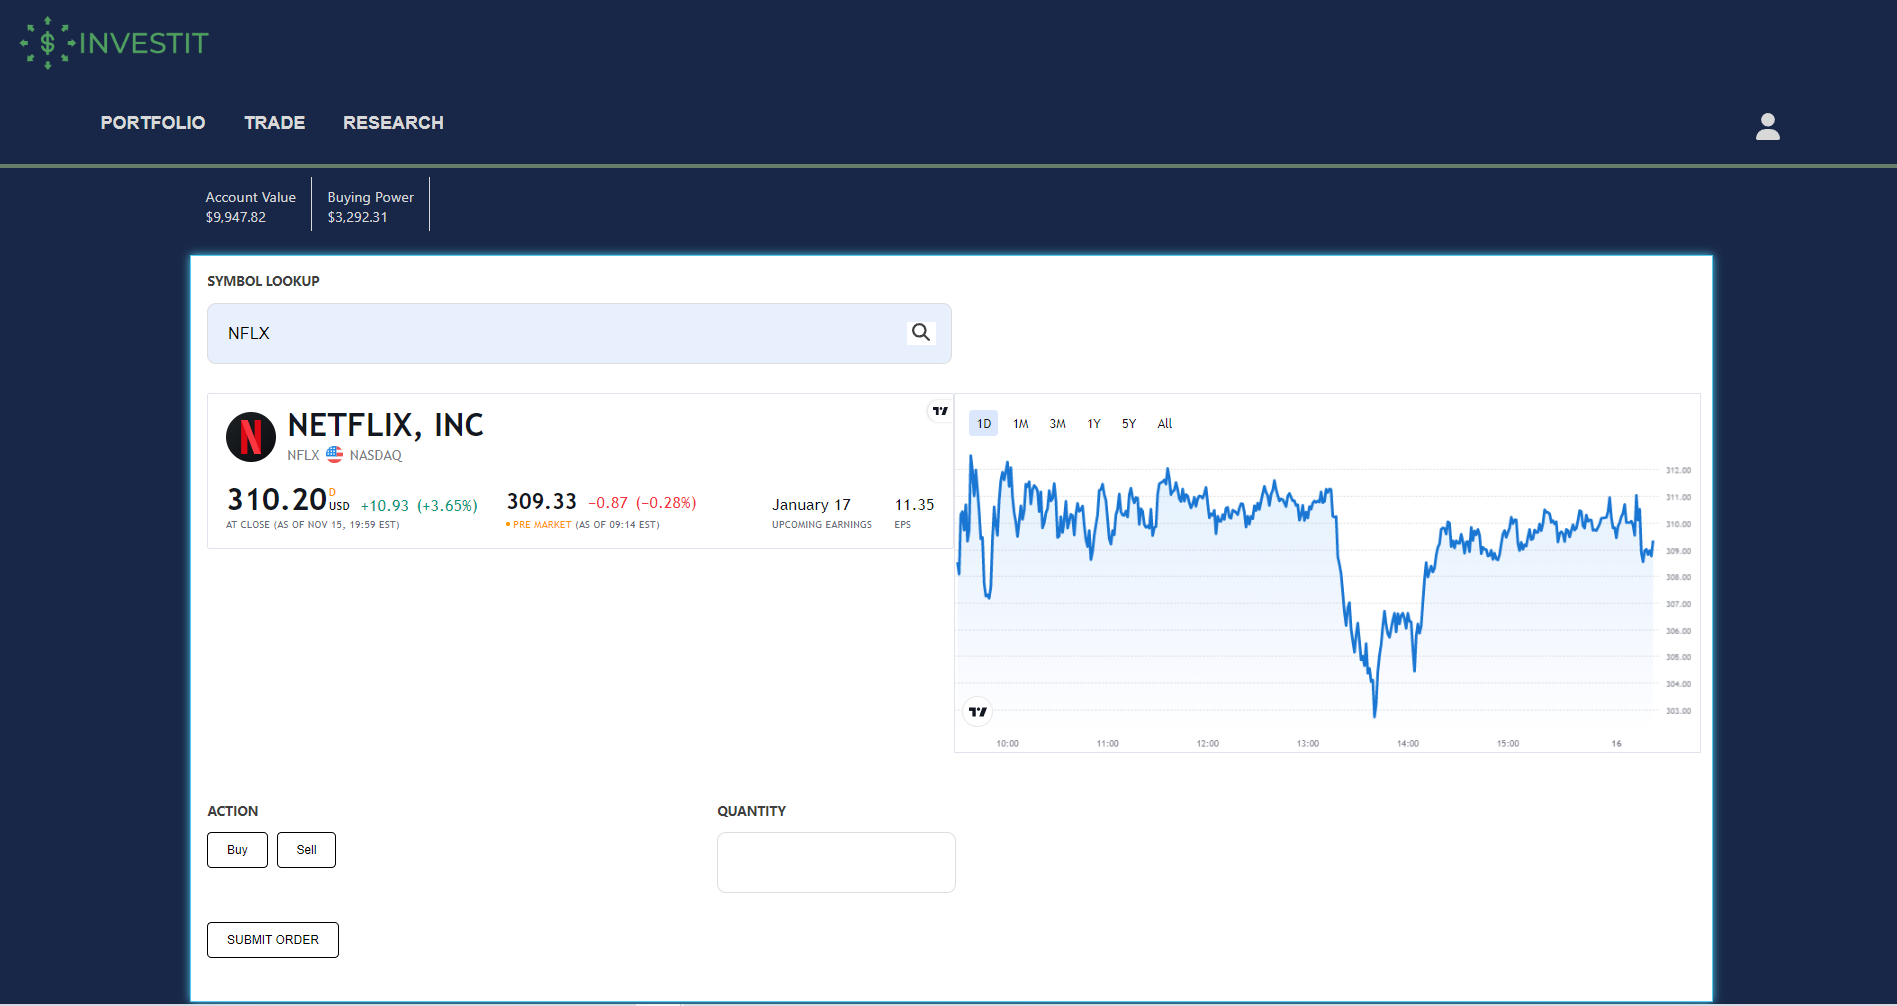
Task: Click the D market-status badge beside the price
Action: [x=330, y=491]
